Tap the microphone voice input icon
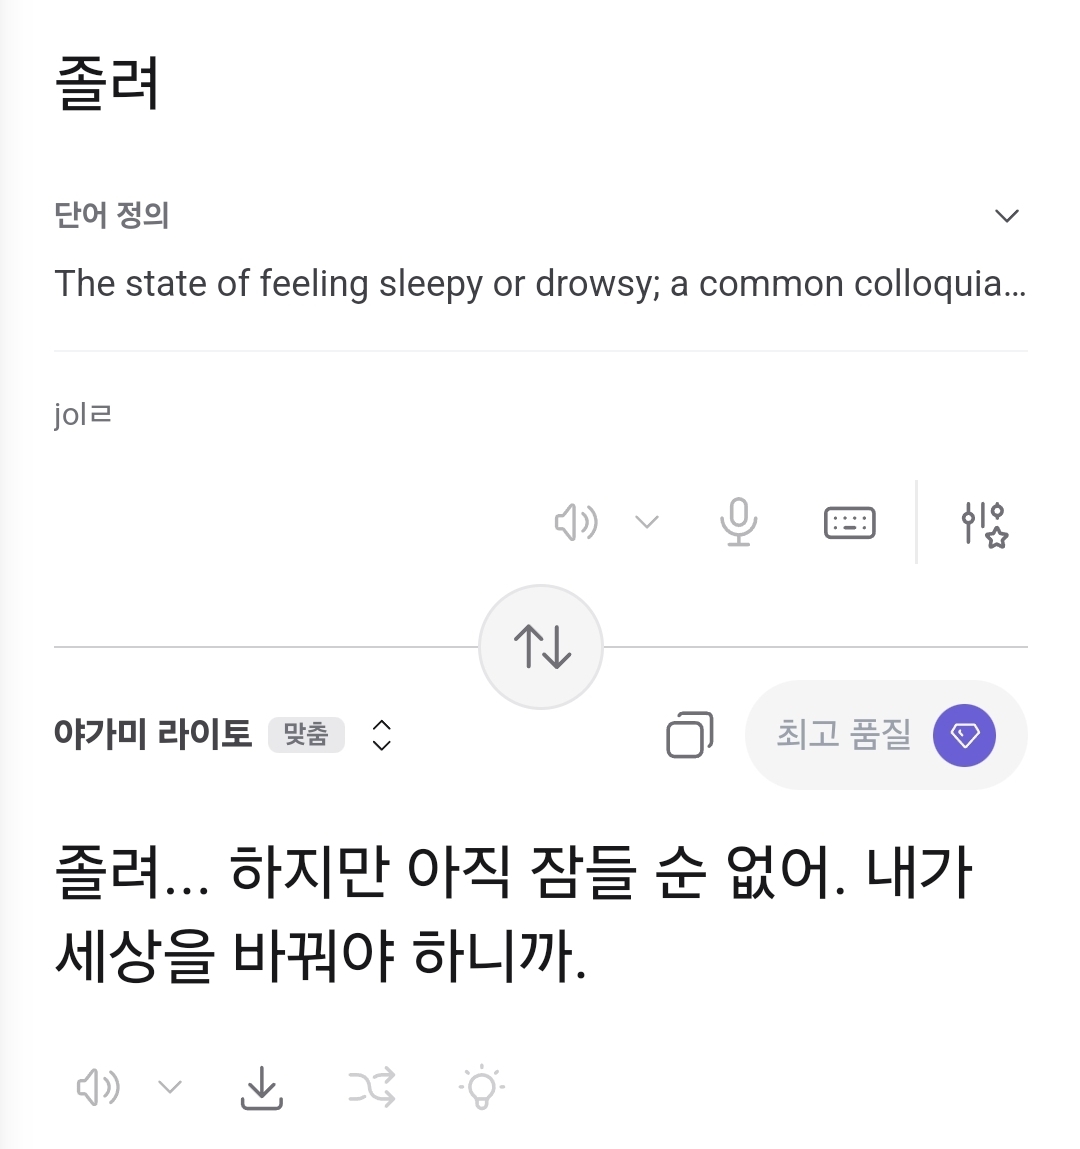 coord(739,522)
